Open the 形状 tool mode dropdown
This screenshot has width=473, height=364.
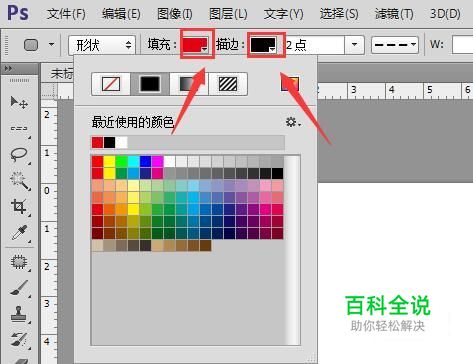point(102,45)
